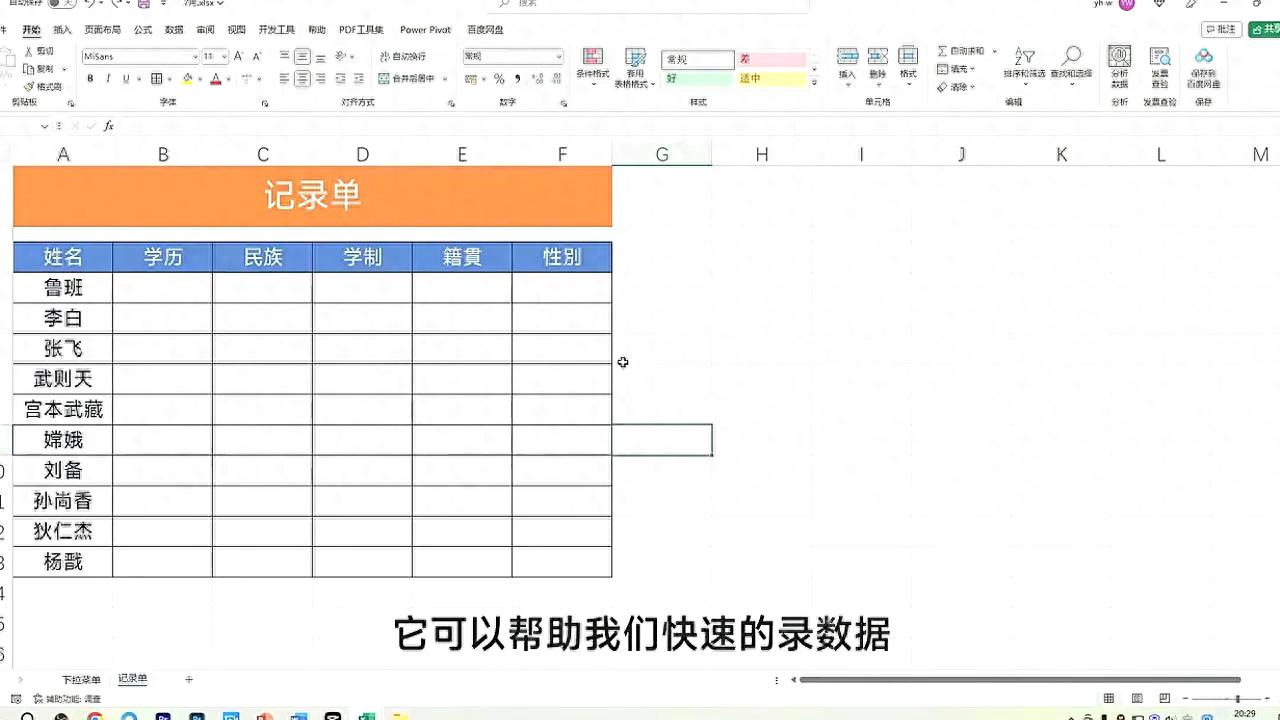1280x720 pixels.
Task: Click the AutoSum (自动求和) icon
Action: coord(942,52)
